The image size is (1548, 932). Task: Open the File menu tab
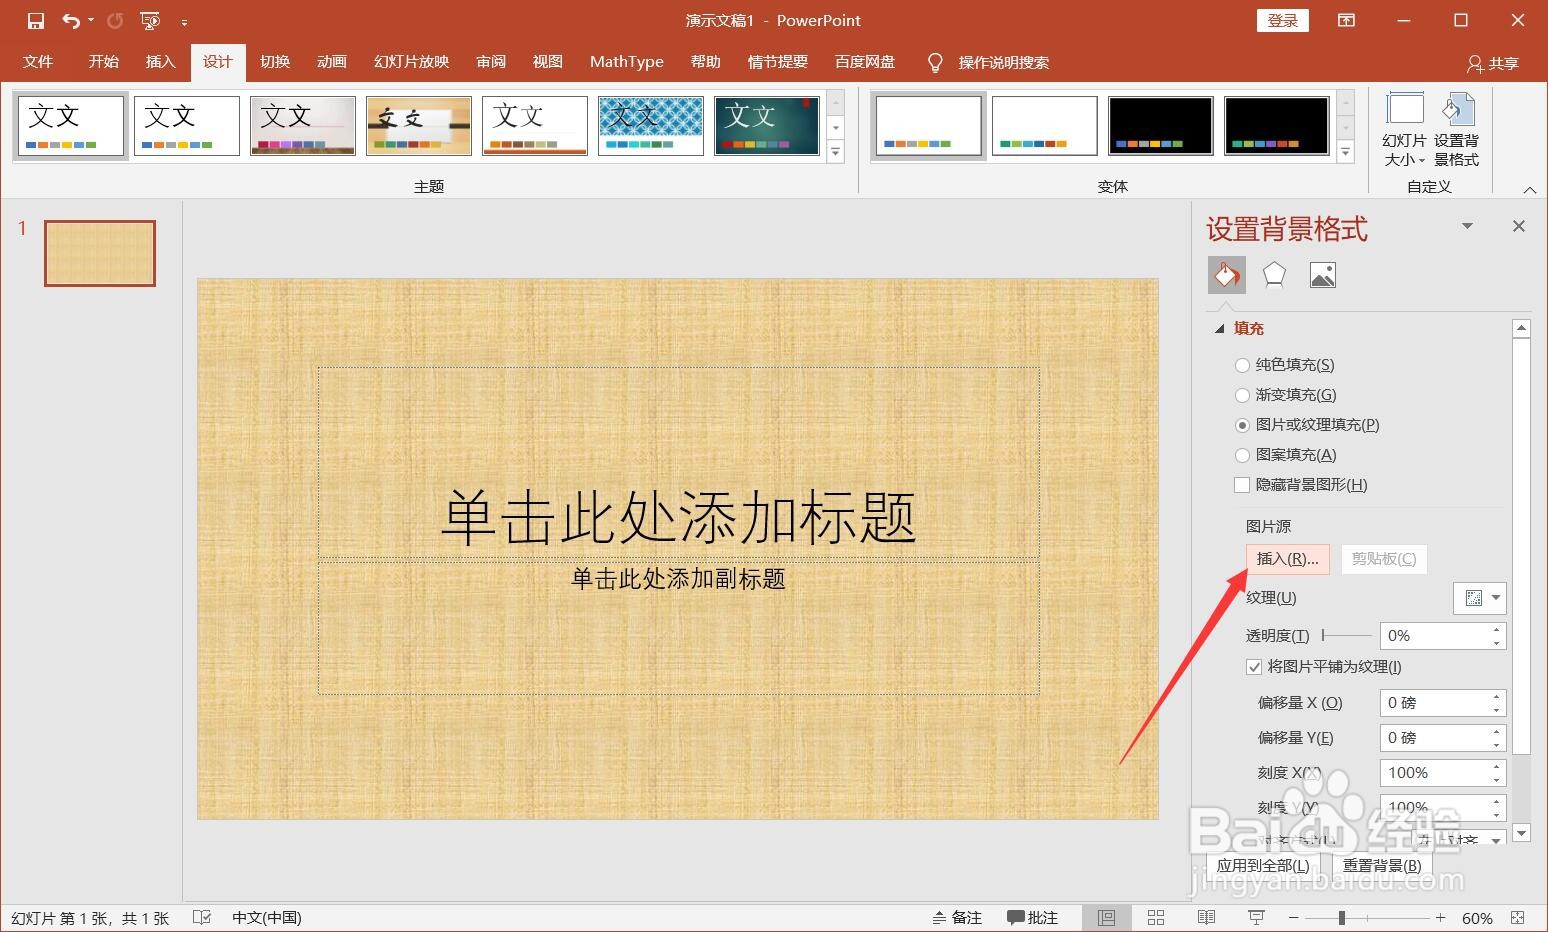tap(38, 62)
